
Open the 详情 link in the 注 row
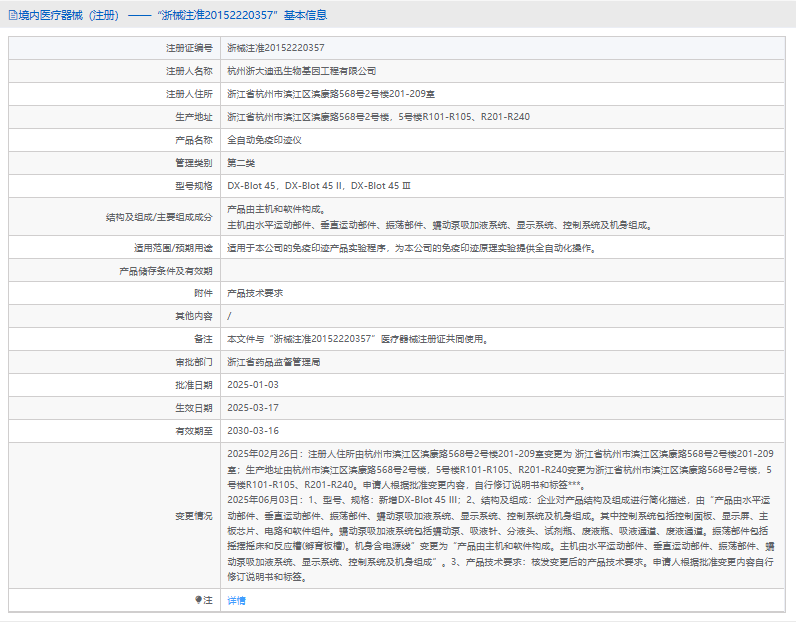[x=237, y=601]
